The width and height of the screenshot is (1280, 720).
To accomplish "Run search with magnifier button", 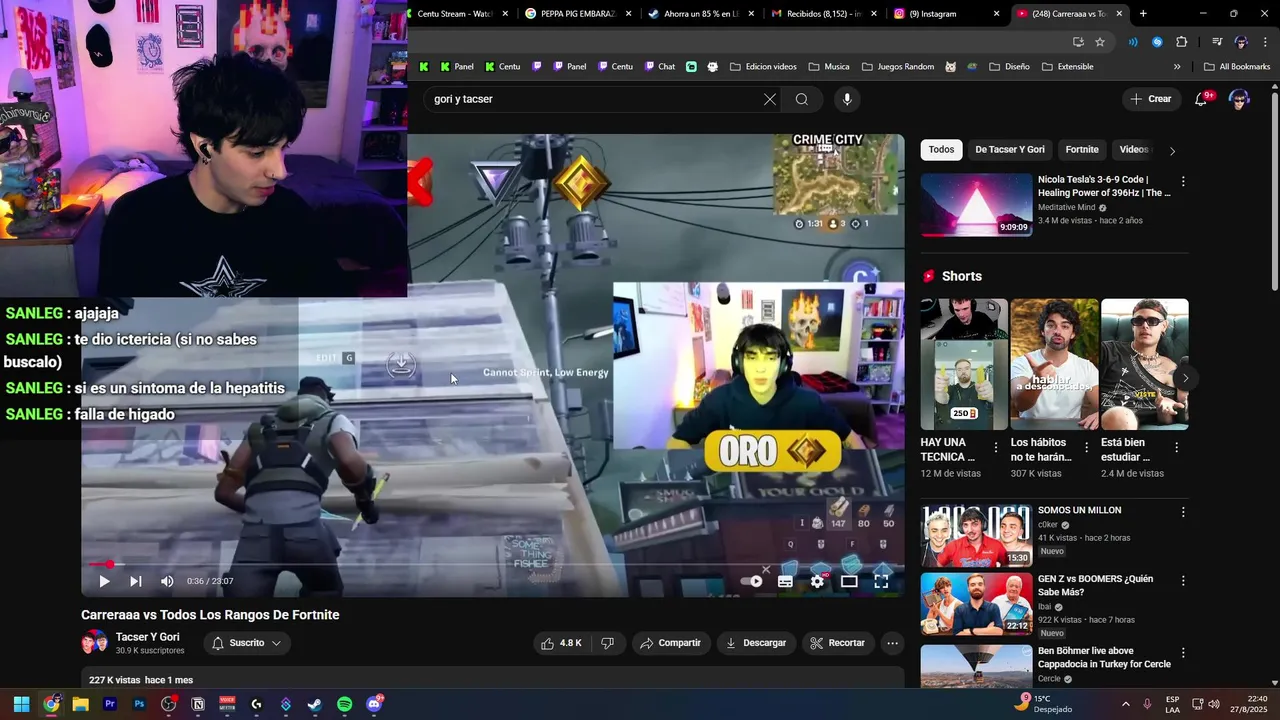I will click(802, 99).
